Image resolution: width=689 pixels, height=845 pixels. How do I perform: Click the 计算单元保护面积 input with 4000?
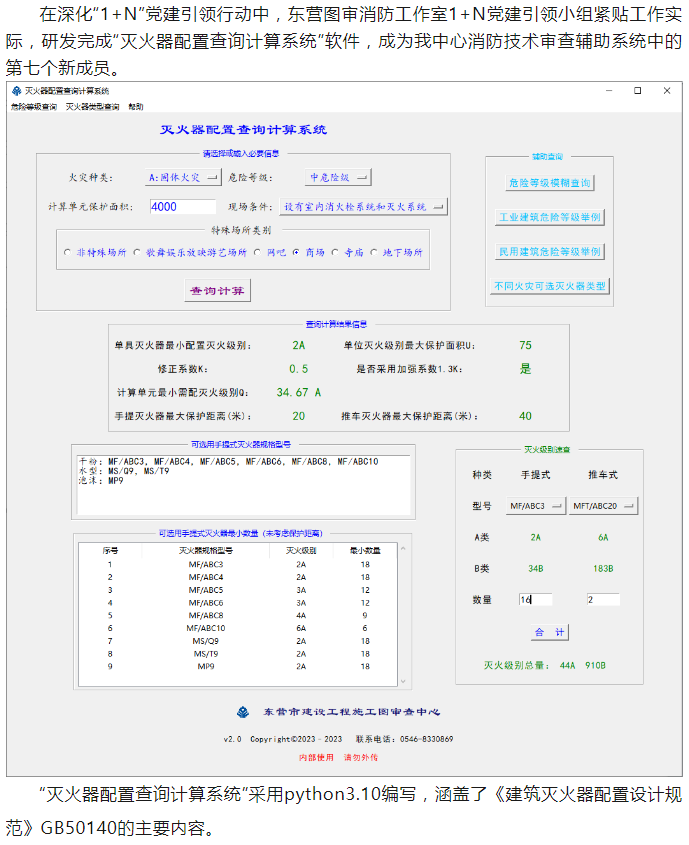pos(183,206)
